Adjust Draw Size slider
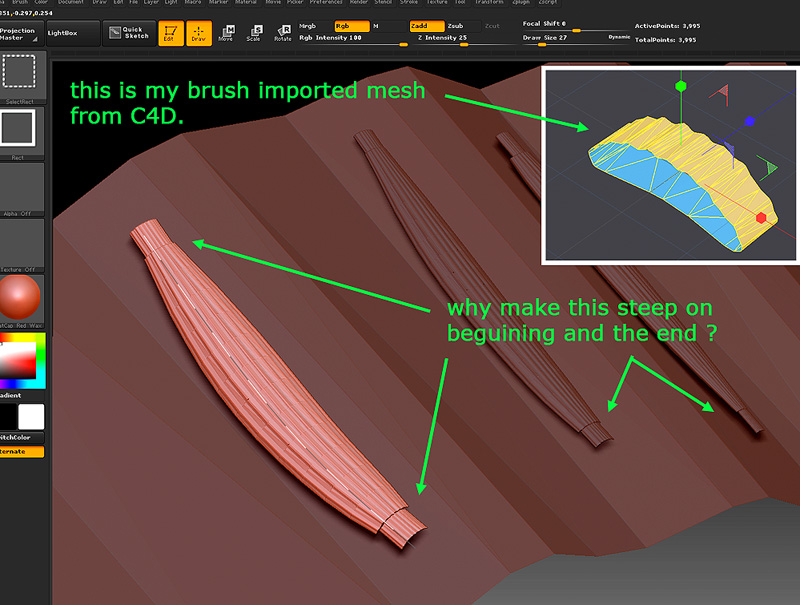 click(x=563, y=39)
